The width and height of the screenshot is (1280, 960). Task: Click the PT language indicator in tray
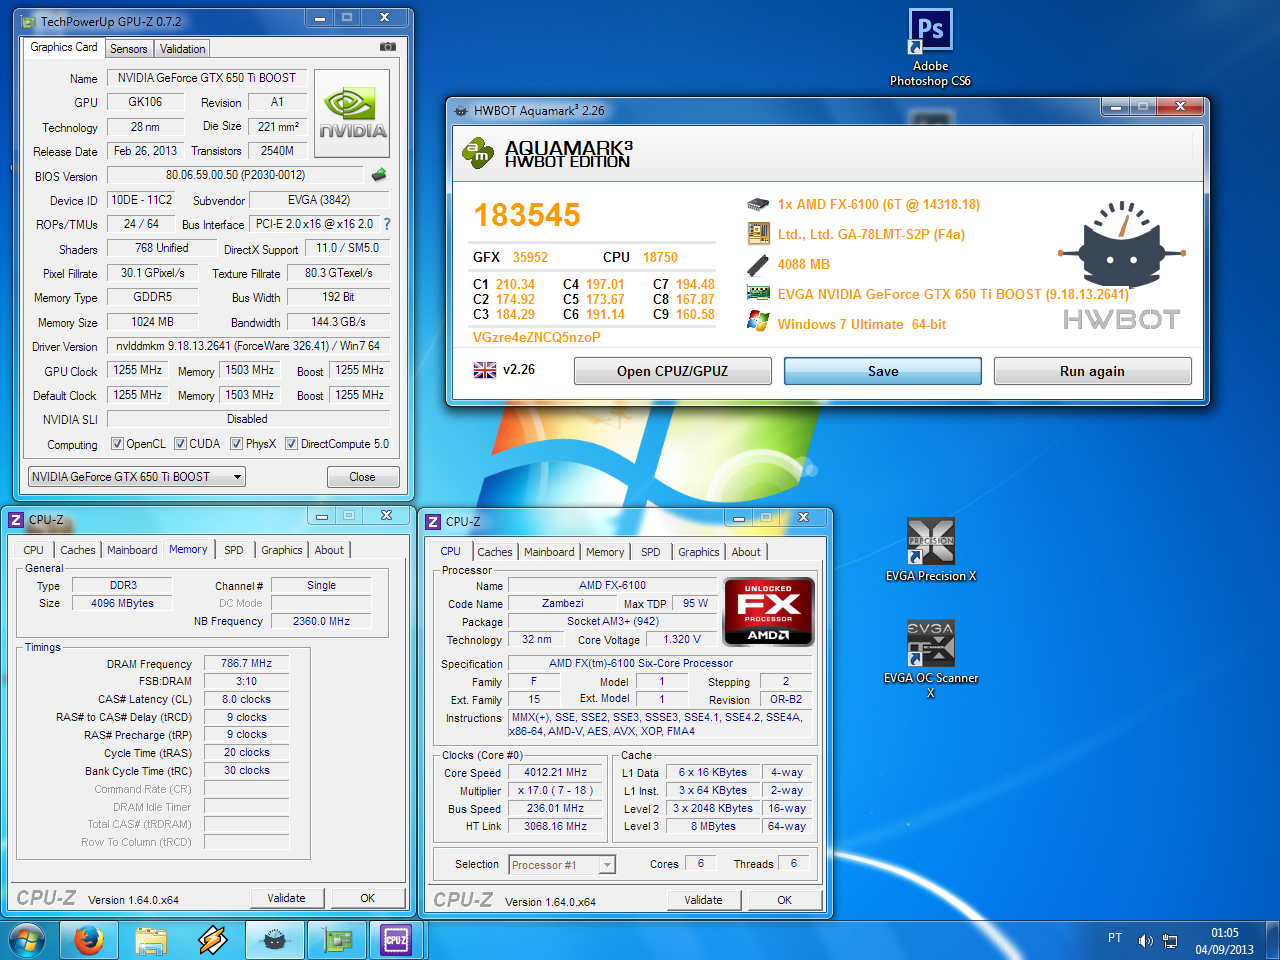click(x=1115, y=938)
